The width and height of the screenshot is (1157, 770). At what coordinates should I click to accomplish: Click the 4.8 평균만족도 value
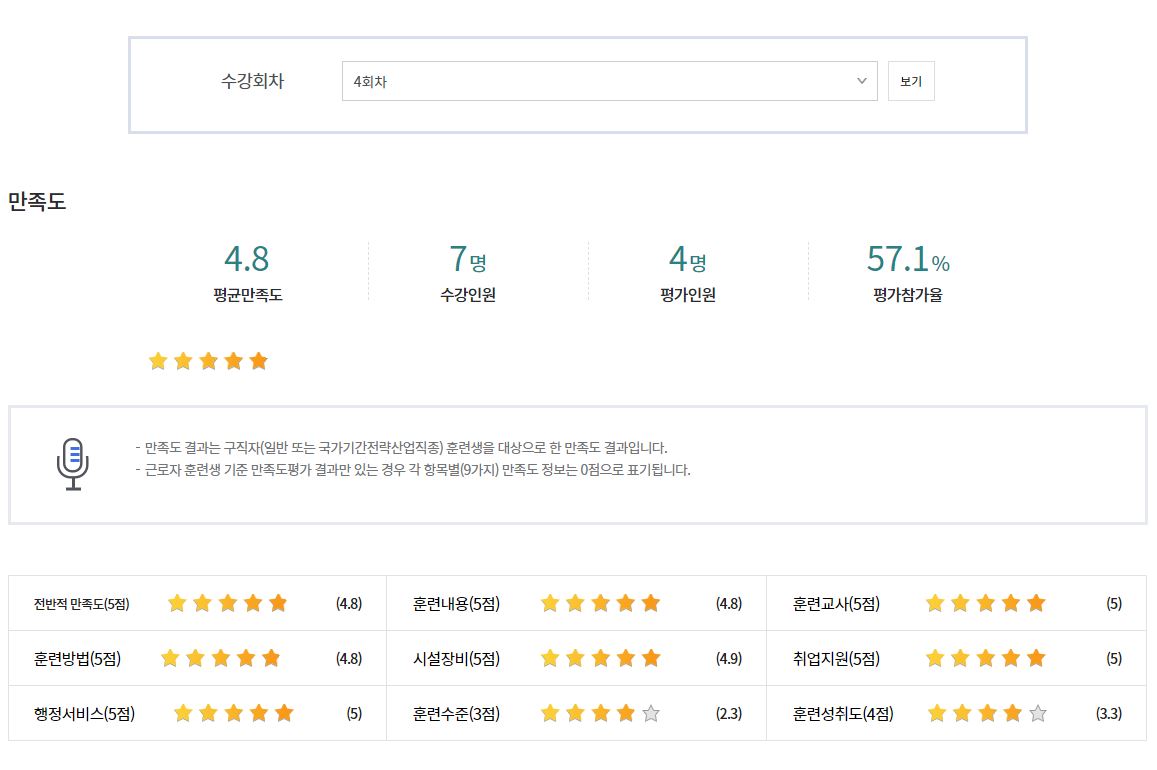tap(246, 259)
